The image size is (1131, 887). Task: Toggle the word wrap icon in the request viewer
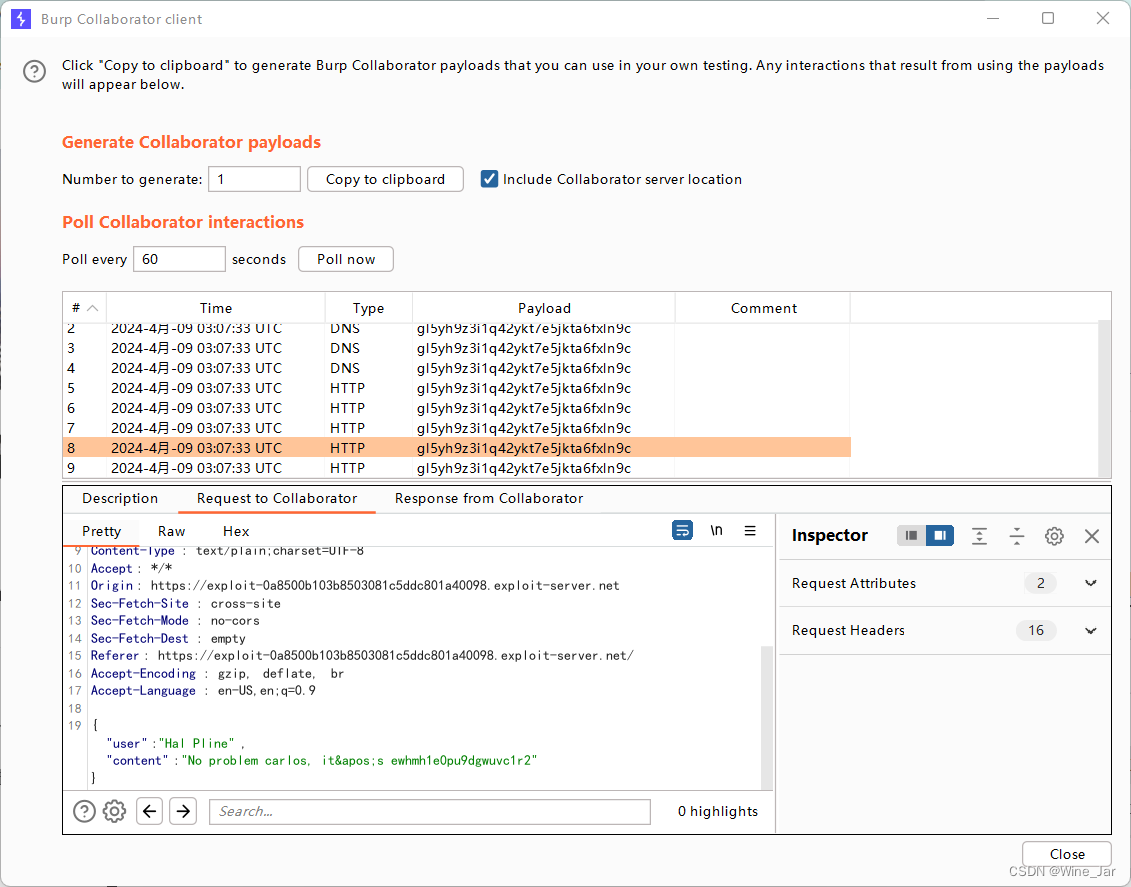[x=682, y=531]
